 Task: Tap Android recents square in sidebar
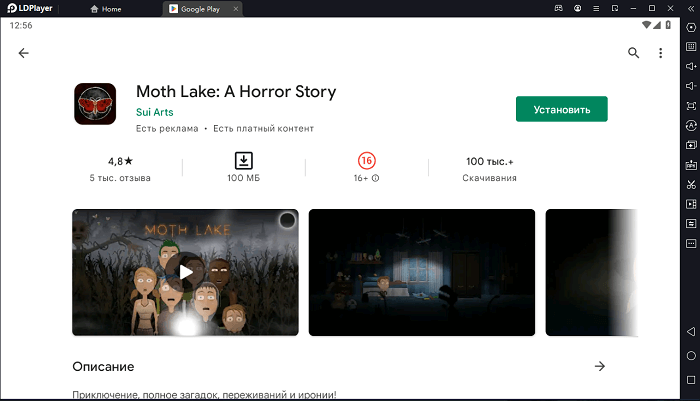pos(691,380)
